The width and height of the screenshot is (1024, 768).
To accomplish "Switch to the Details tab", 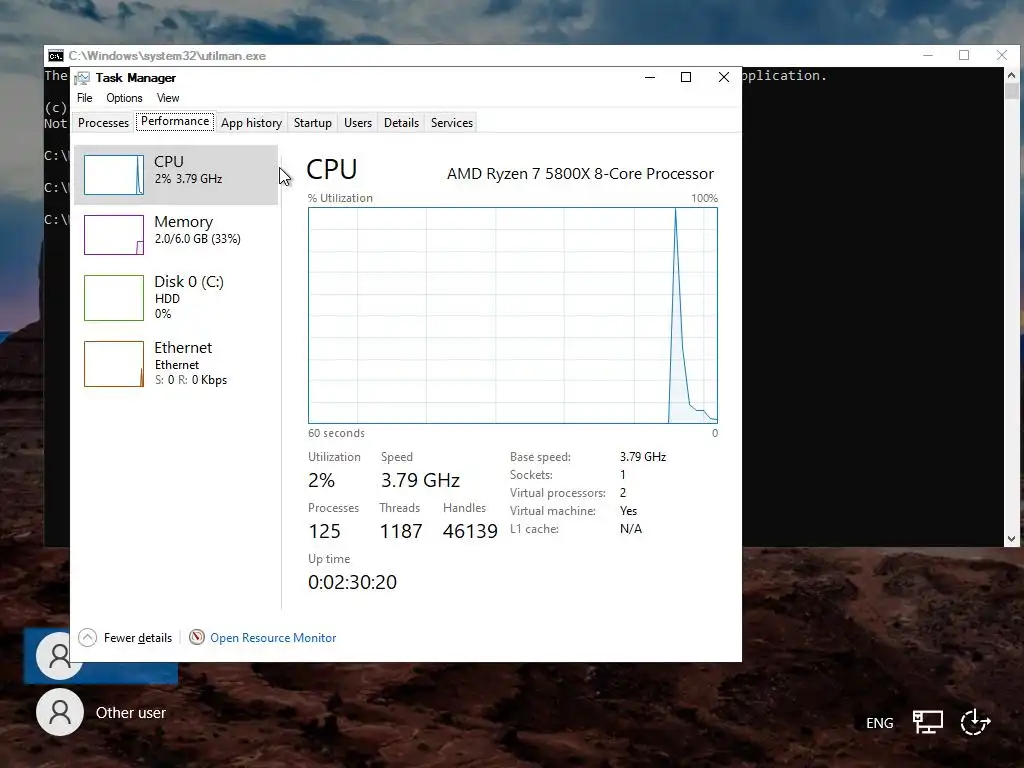I will (x=402, y=123).
